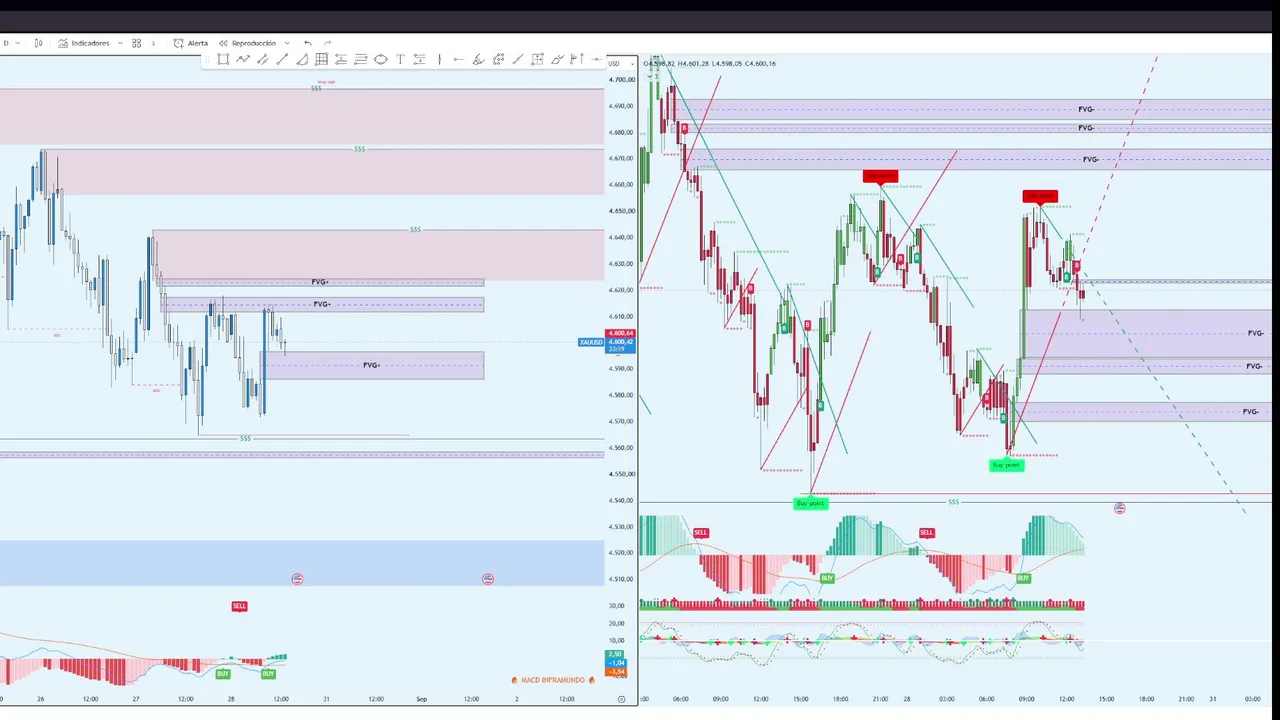Select the diagonal ray line tool
The height and width of the screenshot is (720, 1280).
[517, 59]
